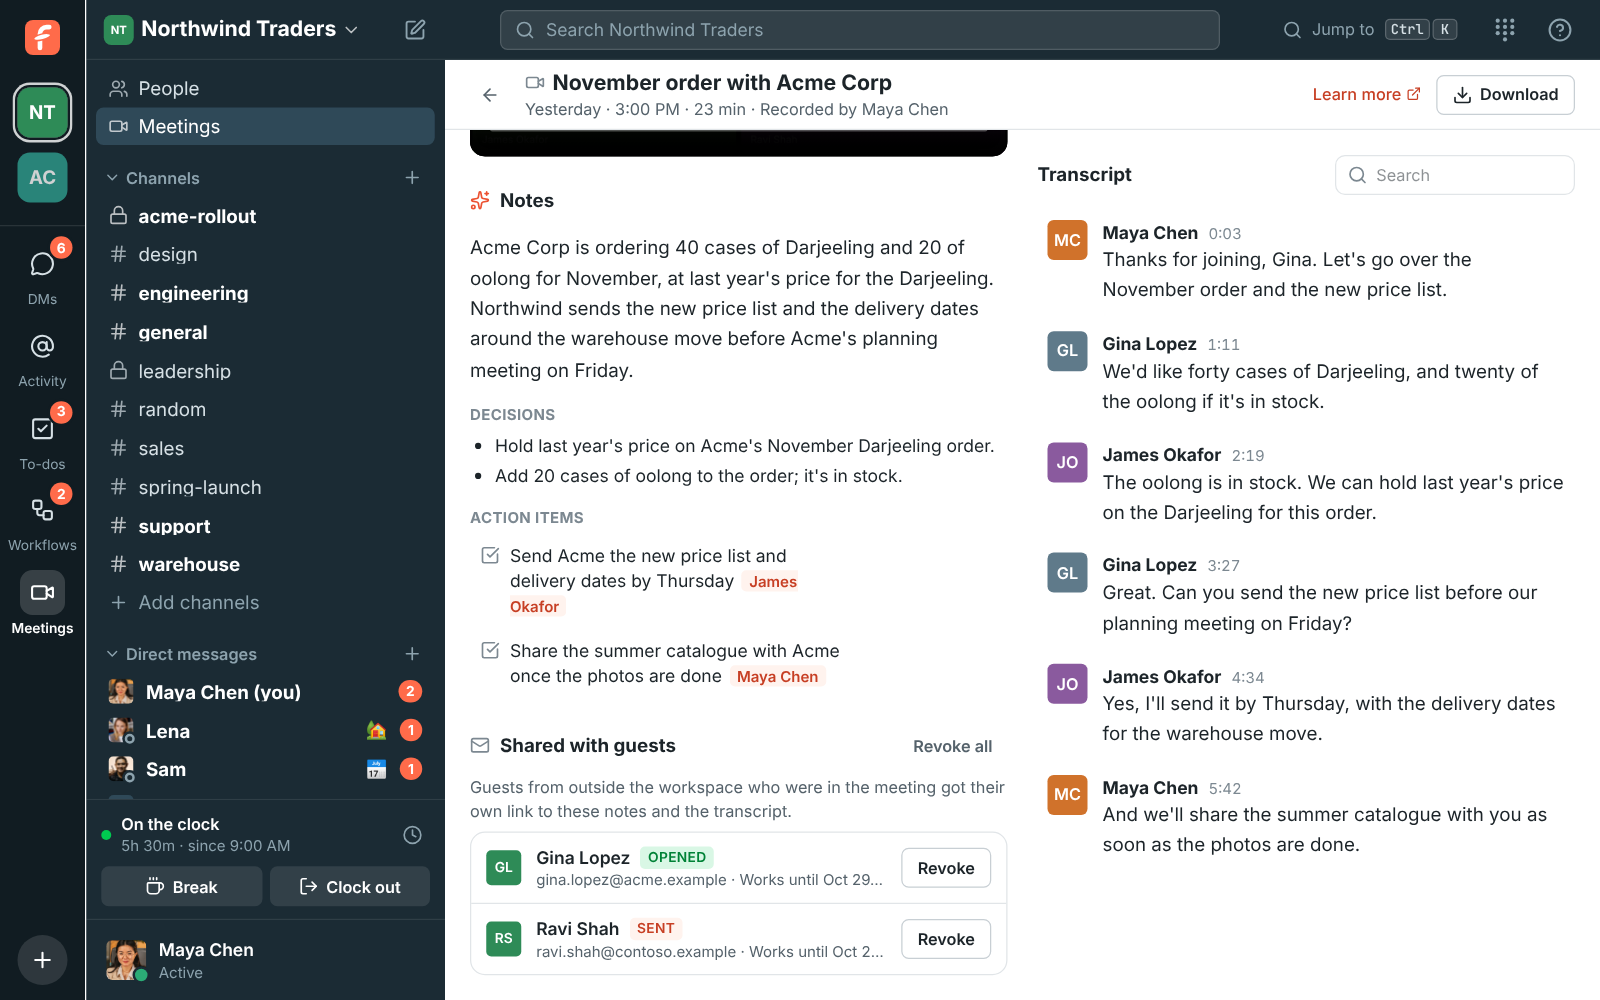Viewport: 1600px width, 1000px height.
Task: Open the timesheet clock history icon
Action: pos(412,835)
